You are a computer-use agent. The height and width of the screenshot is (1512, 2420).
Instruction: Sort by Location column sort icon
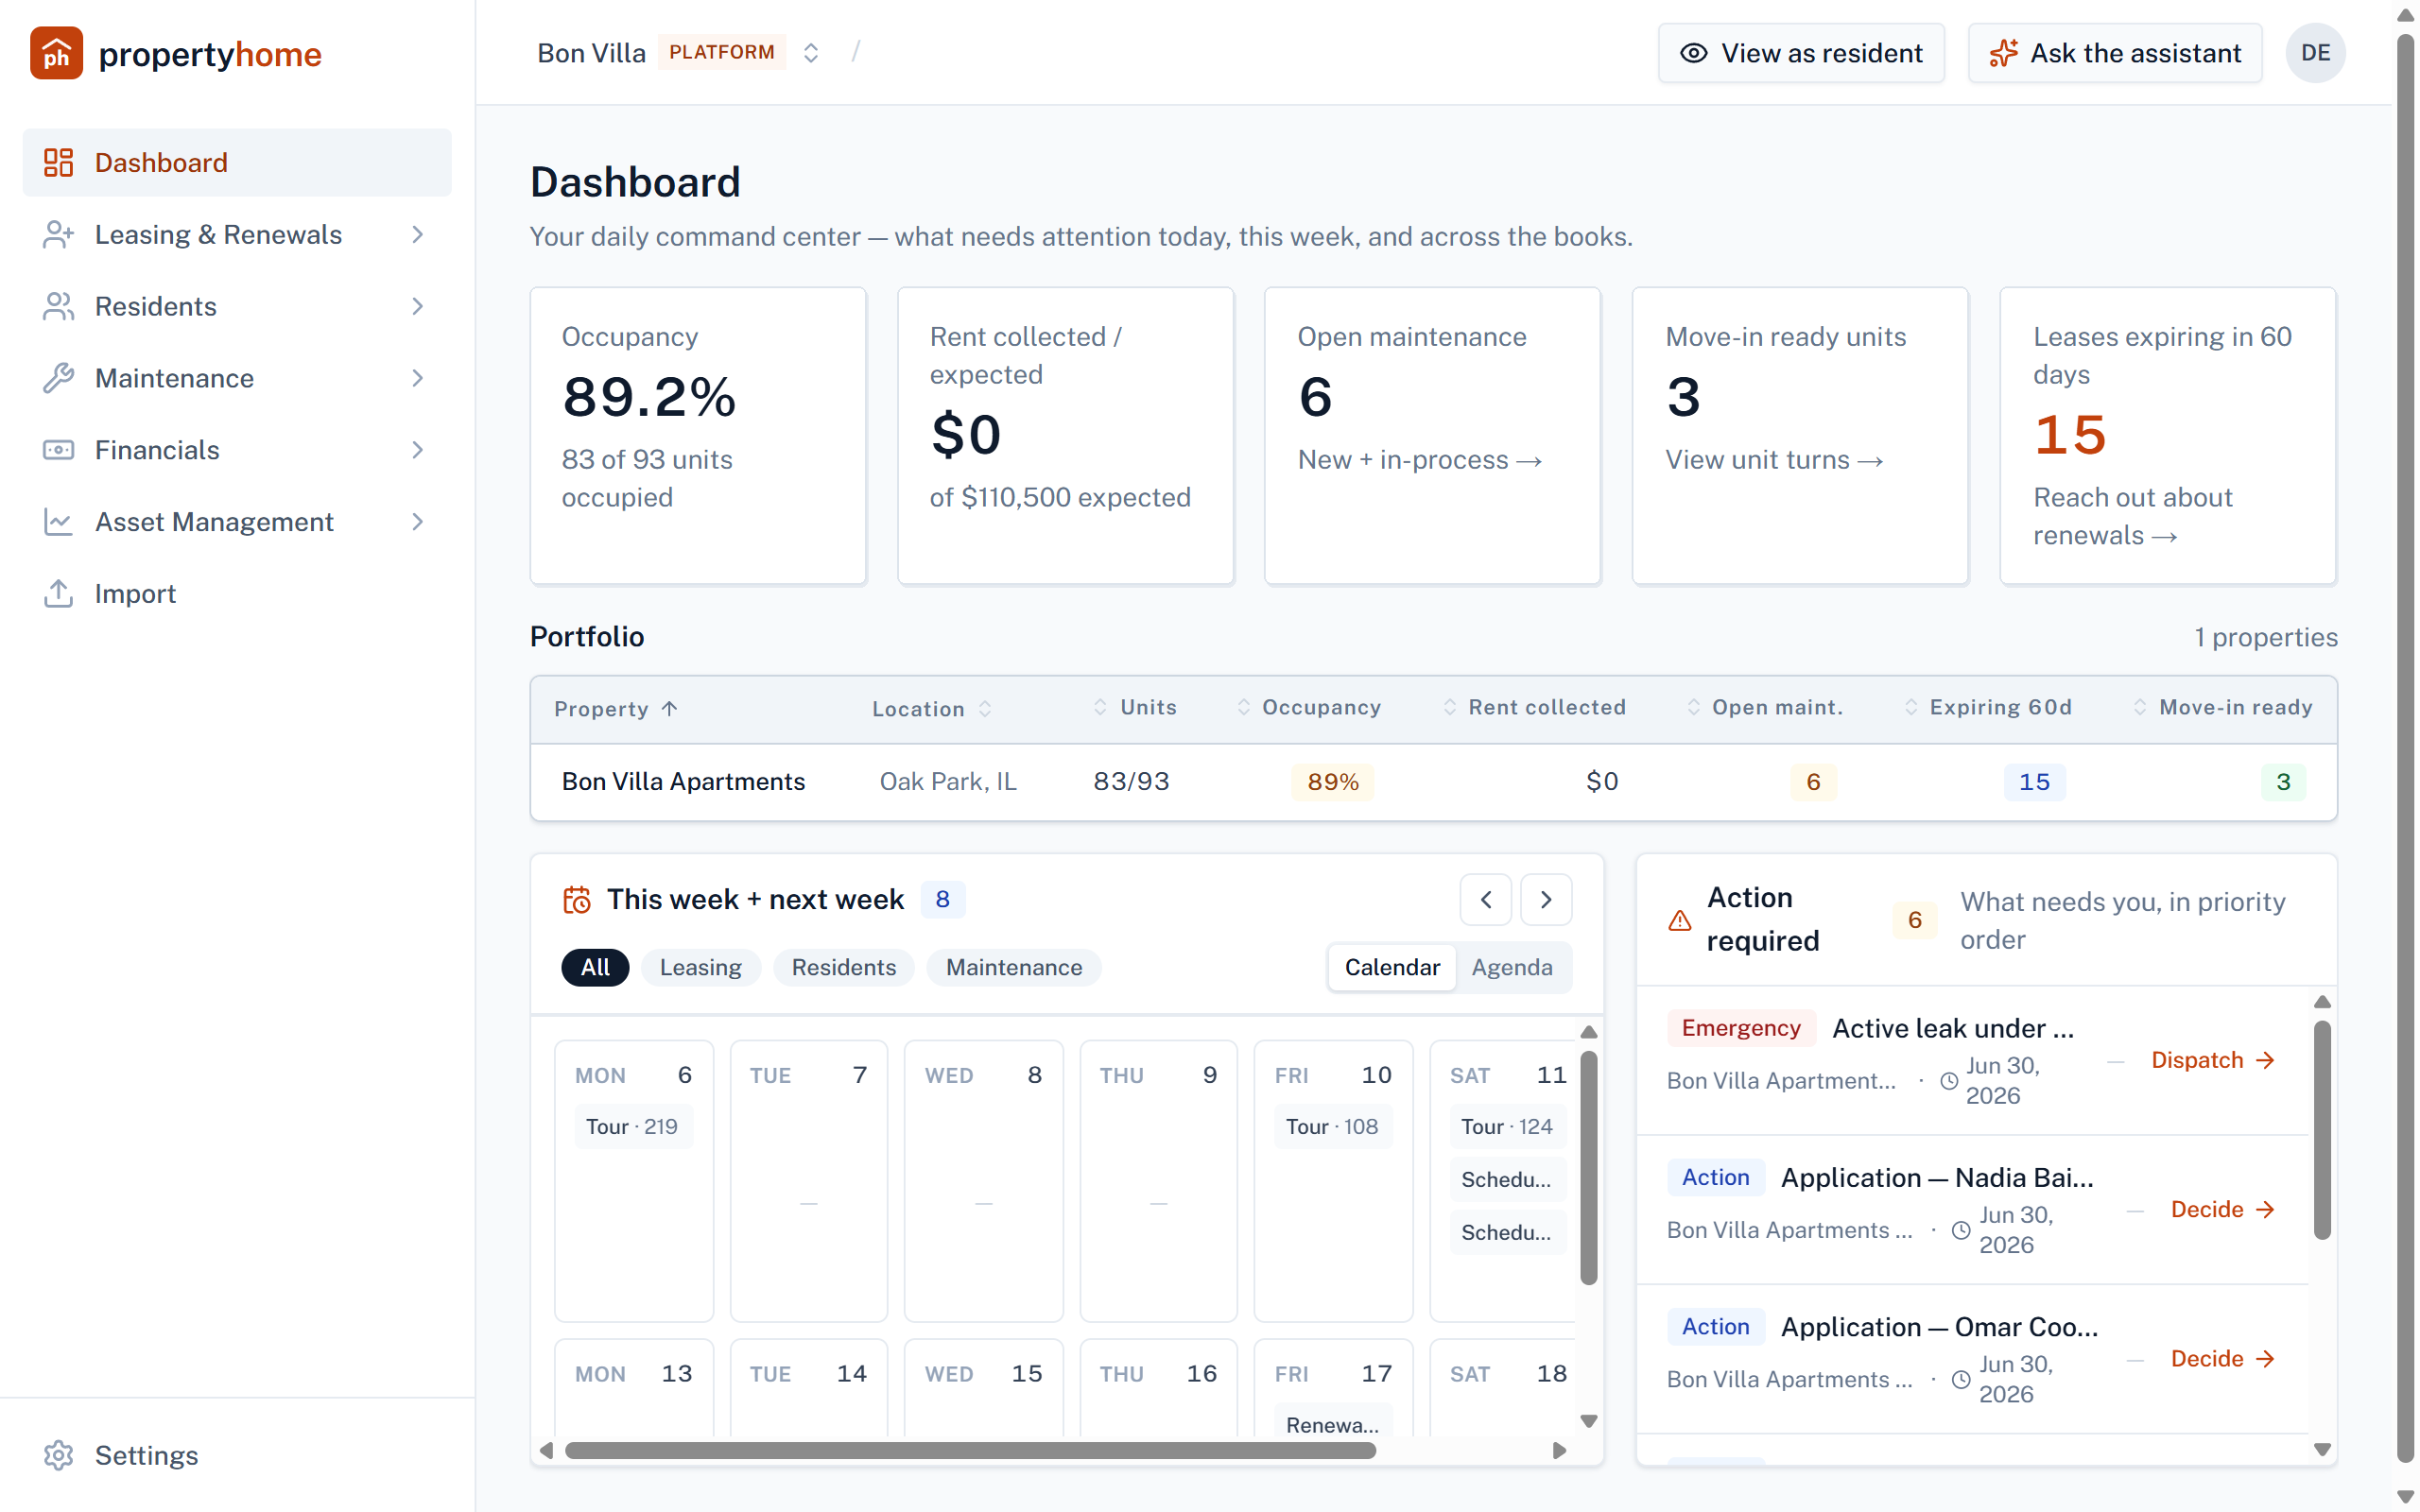pos(985,708)
